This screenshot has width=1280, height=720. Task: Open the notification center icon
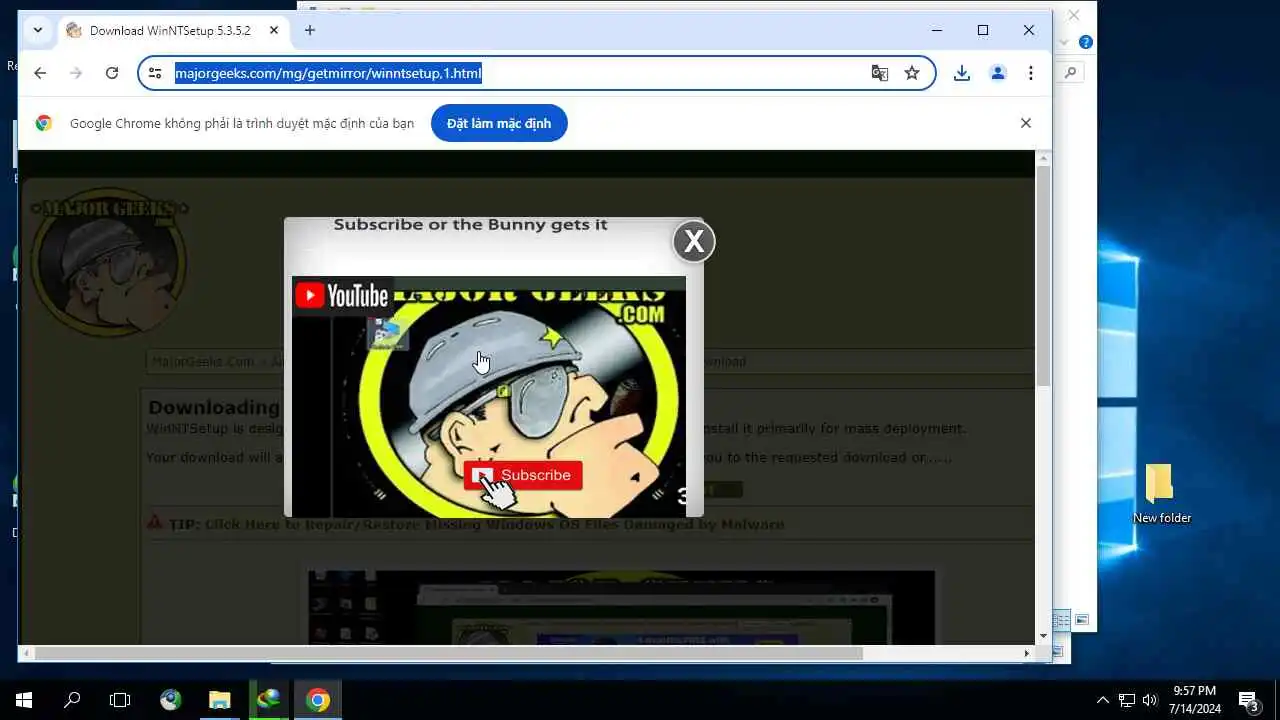1248,700
